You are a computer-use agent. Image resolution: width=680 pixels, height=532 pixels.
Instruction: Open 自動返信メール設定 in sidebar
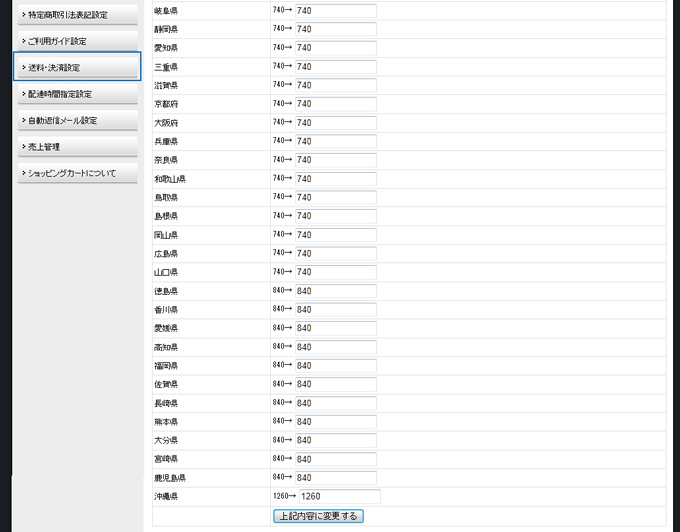[x=77, y=120]
